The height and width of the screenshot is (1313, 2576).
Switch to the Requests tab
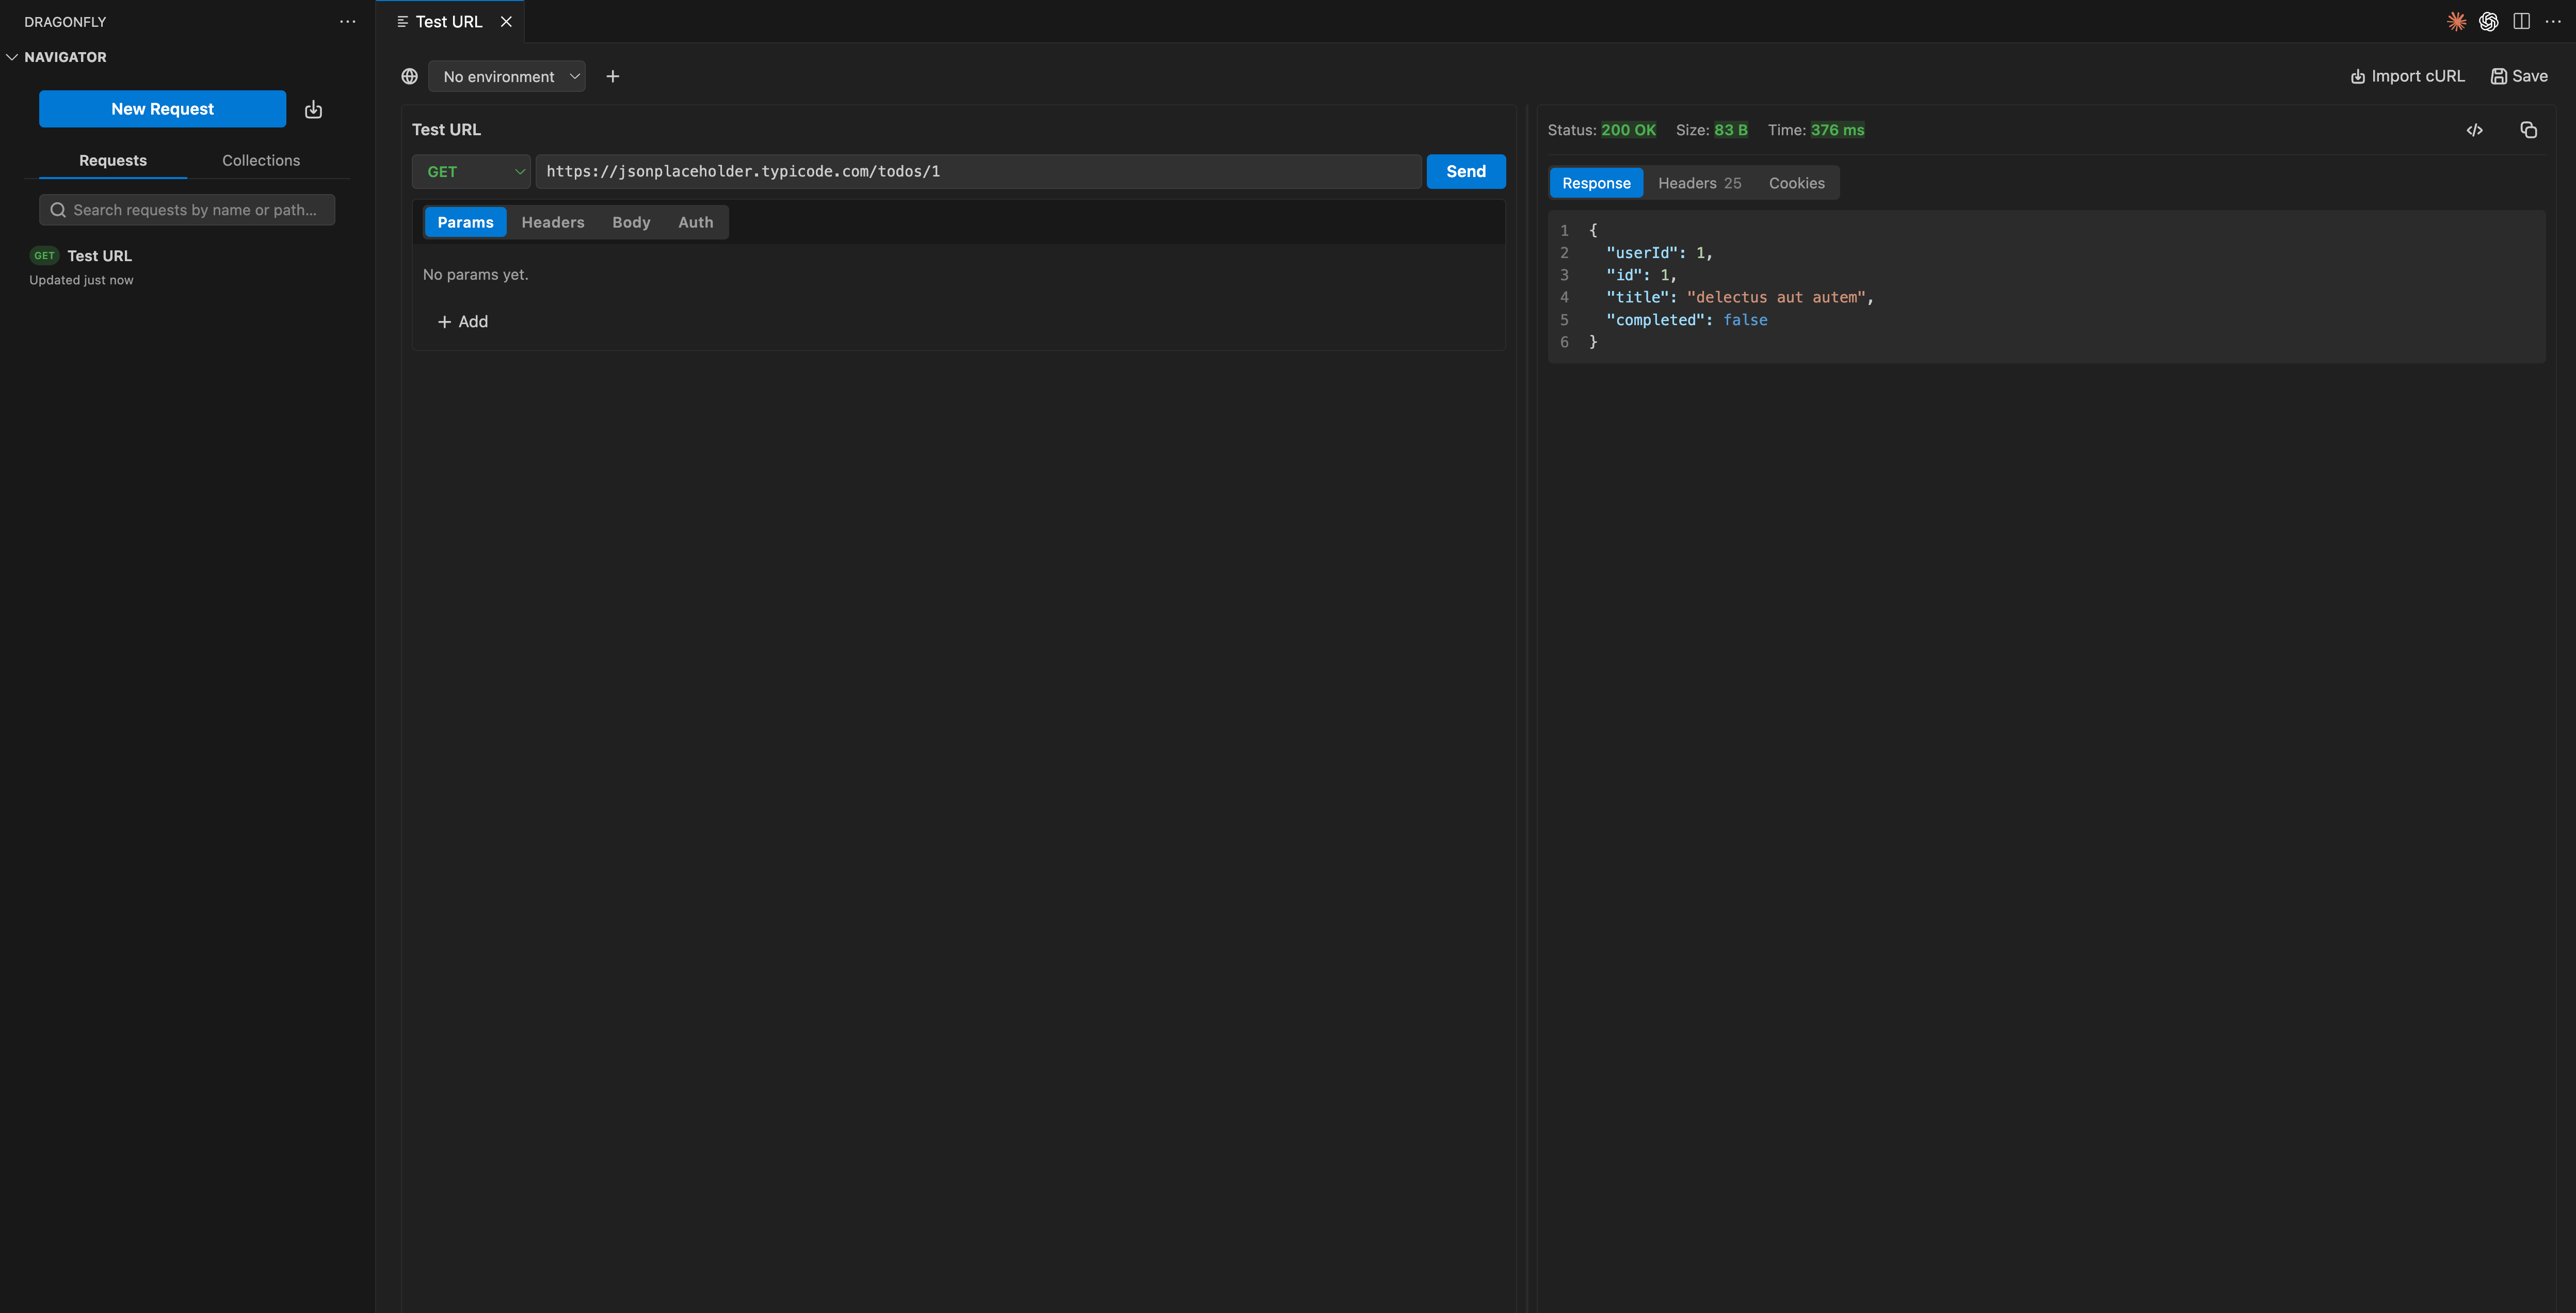click(x=113, y=160)
